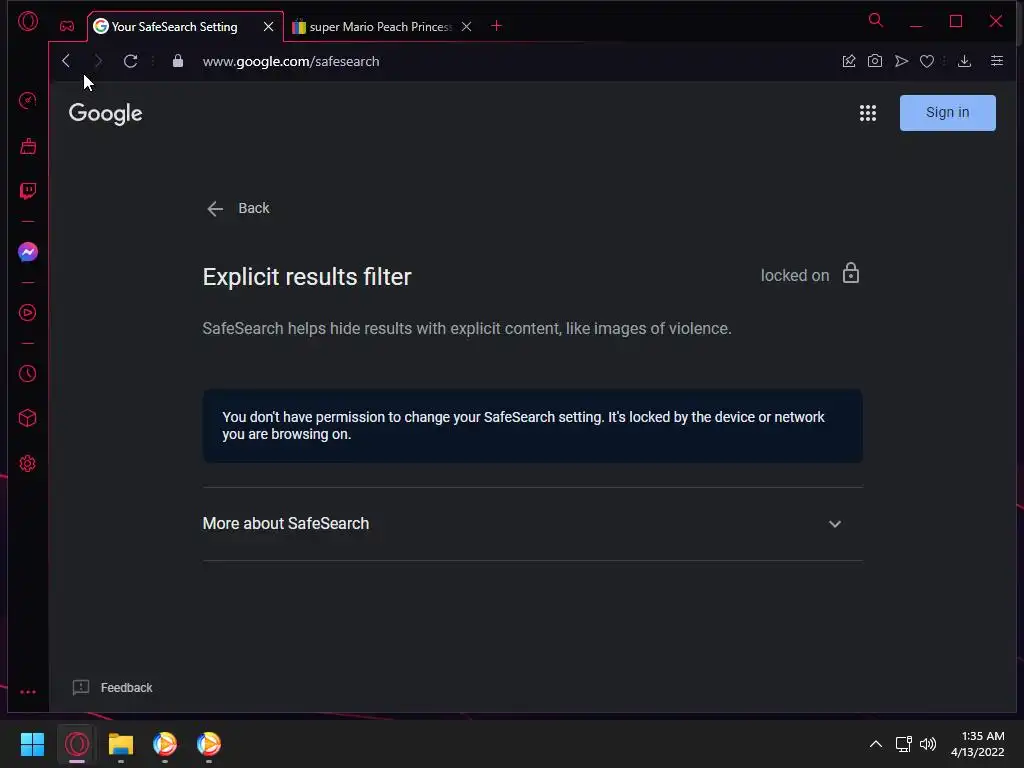1024x768 pixels.
Task: Search tabs with magnifier icon
Action: pos(876,20)
